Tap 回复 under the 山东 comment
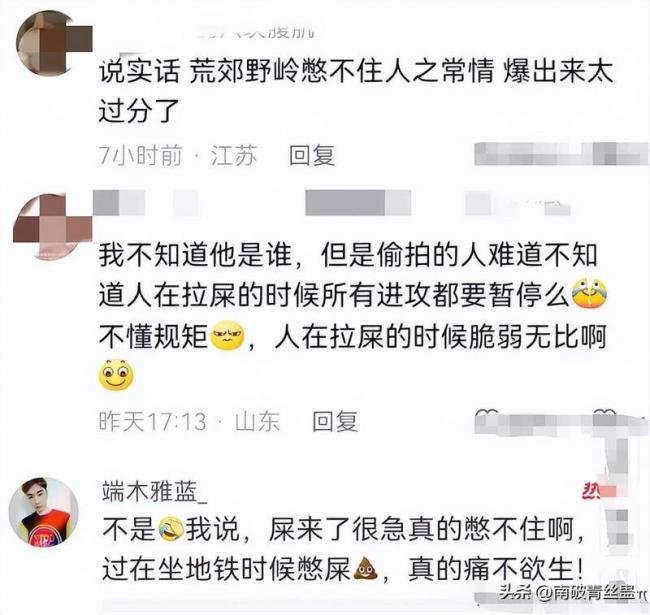The image size is (650, 615). [335, 421]
